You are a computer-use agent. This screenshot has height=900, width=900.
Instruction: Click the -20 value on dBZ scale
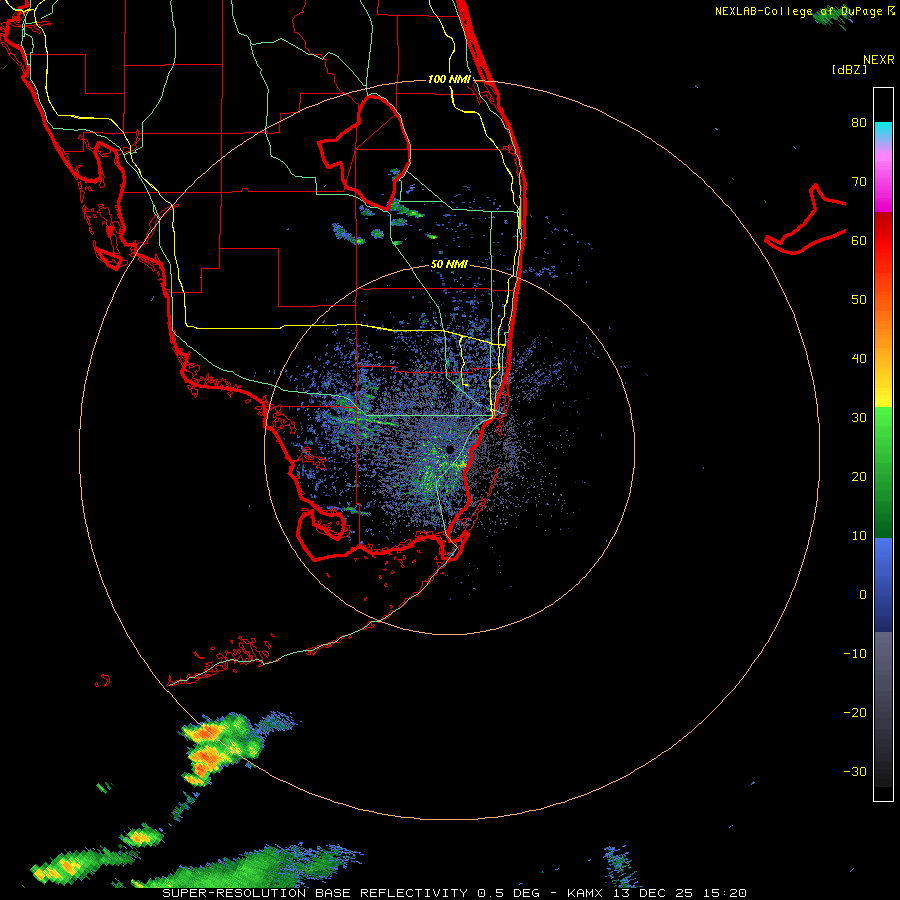[855, 712]
